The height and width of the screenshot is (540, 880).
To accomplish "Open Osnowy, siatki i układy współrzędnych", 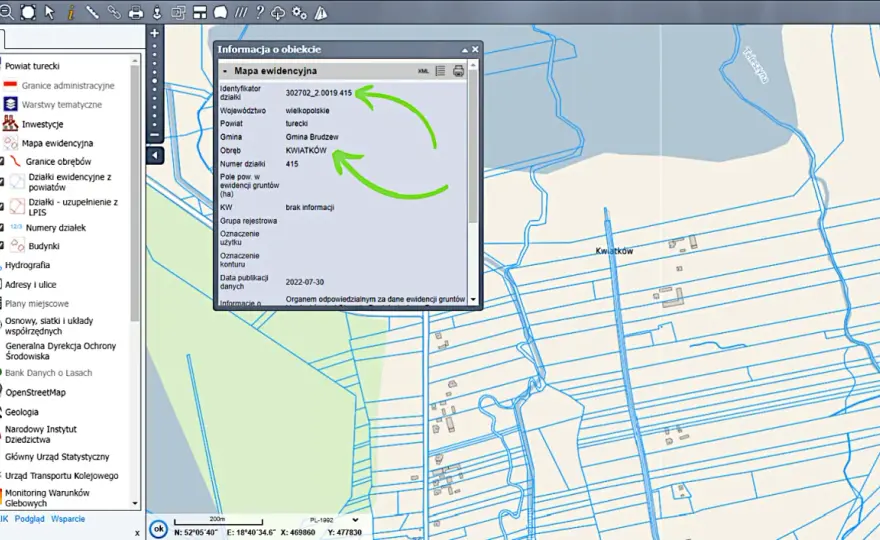I will (x=49, y=326).
